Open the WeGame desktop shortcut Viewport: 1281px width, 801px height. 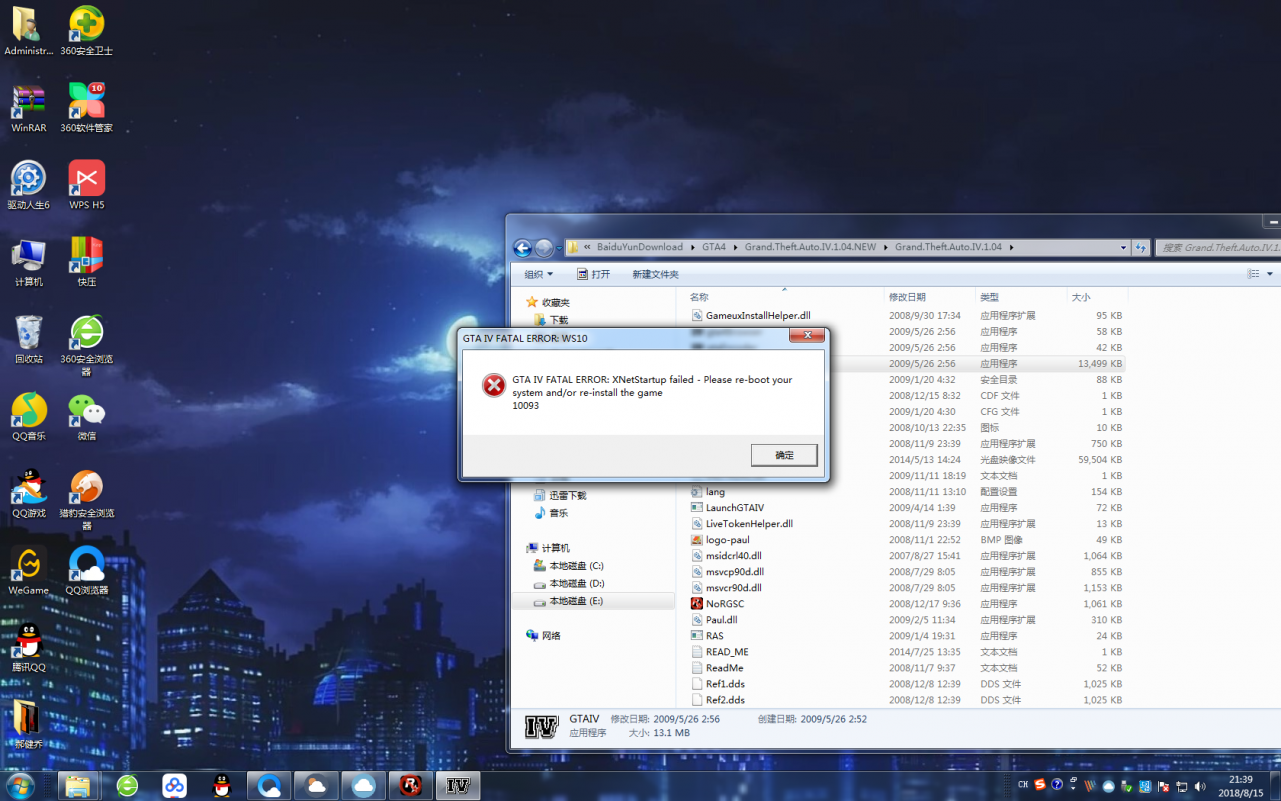pos(28,569)
